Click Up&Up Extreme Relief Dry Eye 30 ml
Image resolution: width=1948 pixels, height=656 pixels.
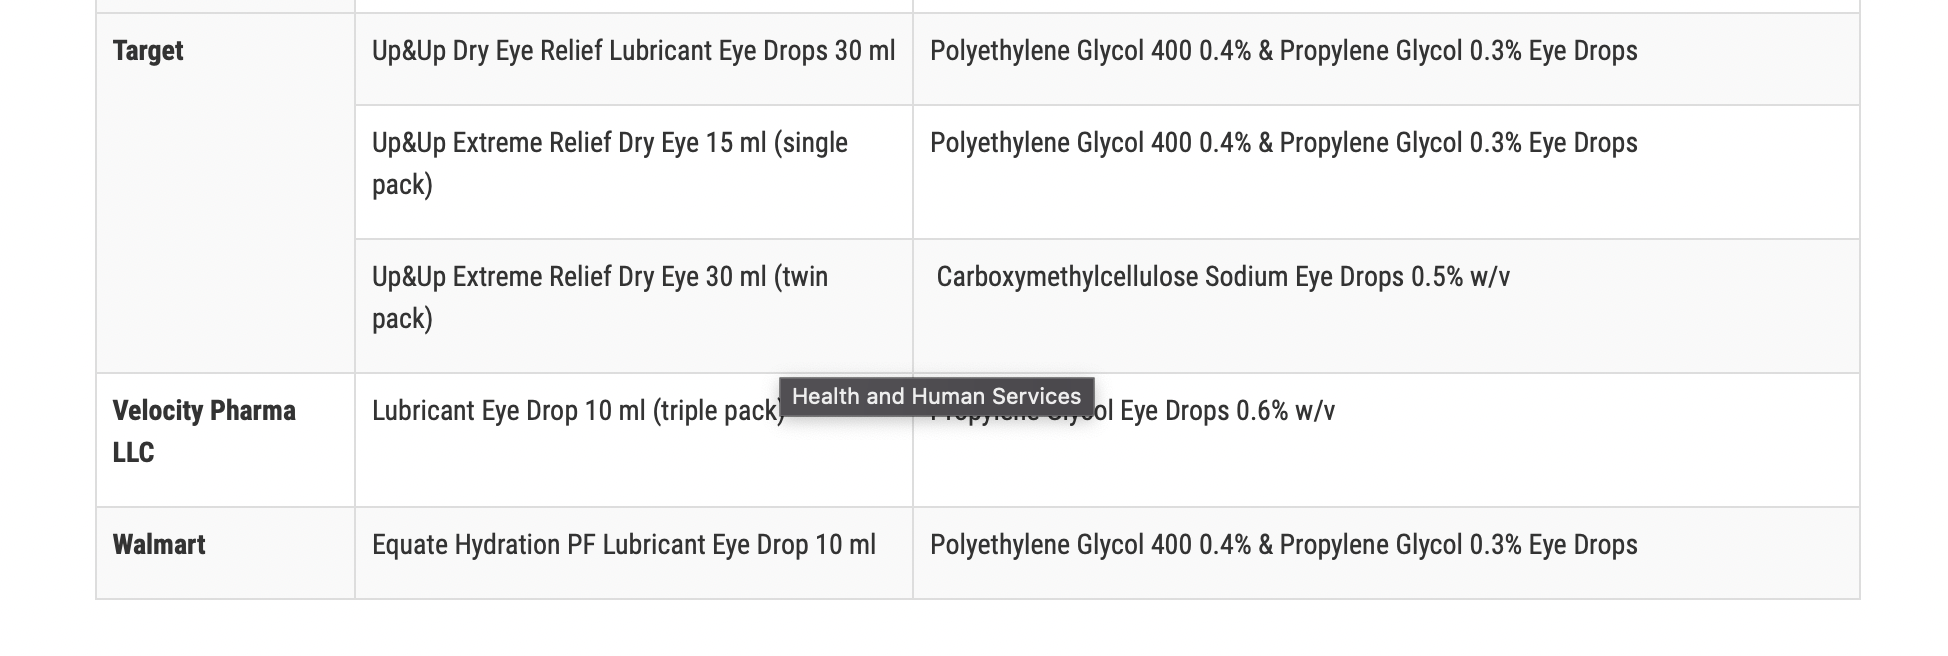pyautogui.click(x=599, y=277)
